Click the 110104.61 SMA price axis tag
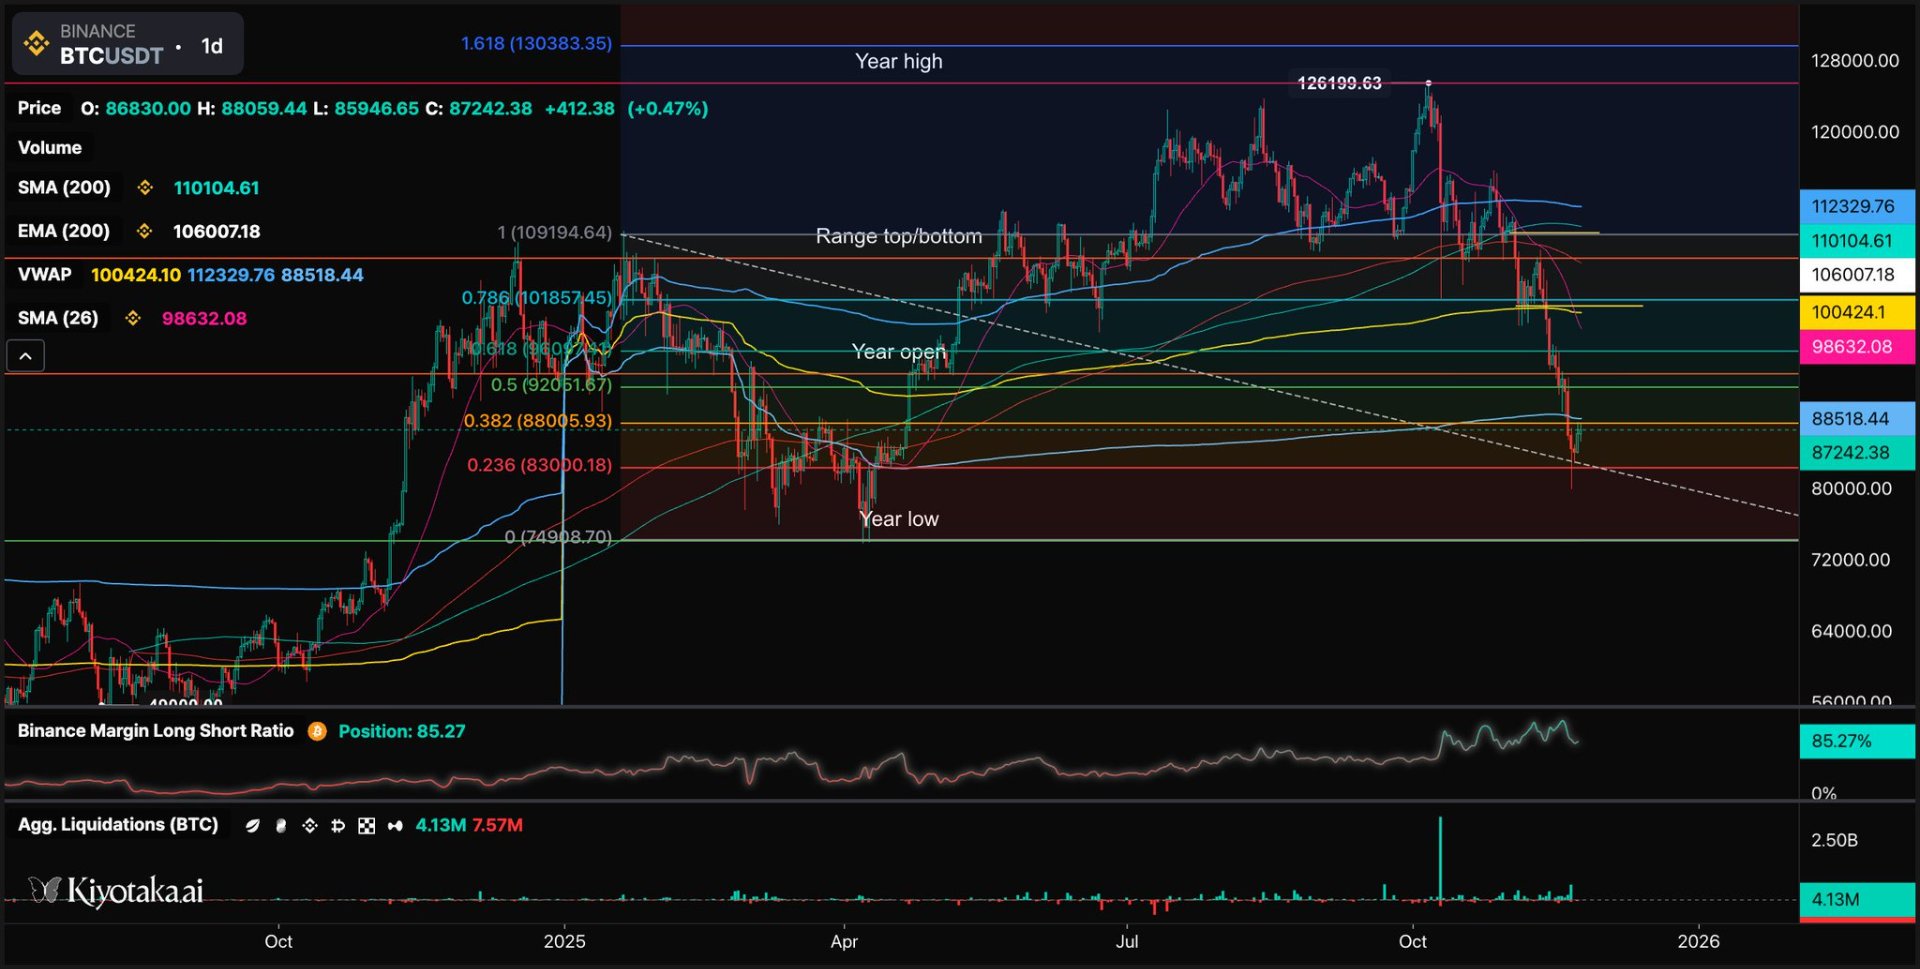This screenshot has width=1920, height=969. [x=1857, y=241]
